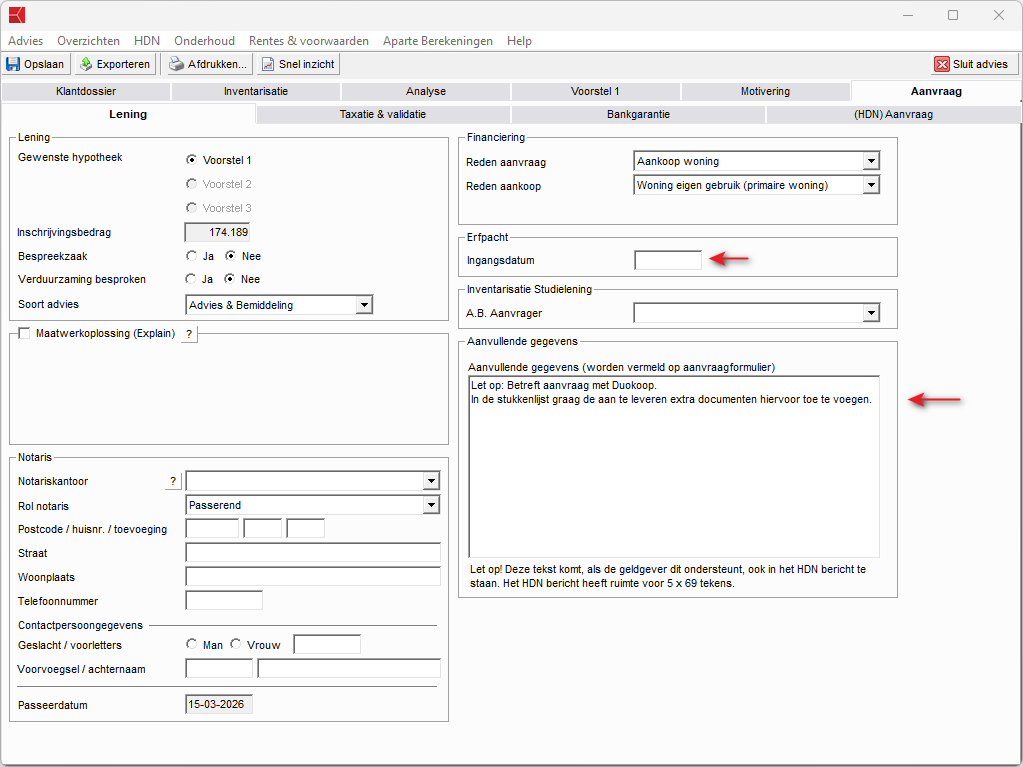Open help for Maatwerkoplossing question mark

click(x=189, y=334)
